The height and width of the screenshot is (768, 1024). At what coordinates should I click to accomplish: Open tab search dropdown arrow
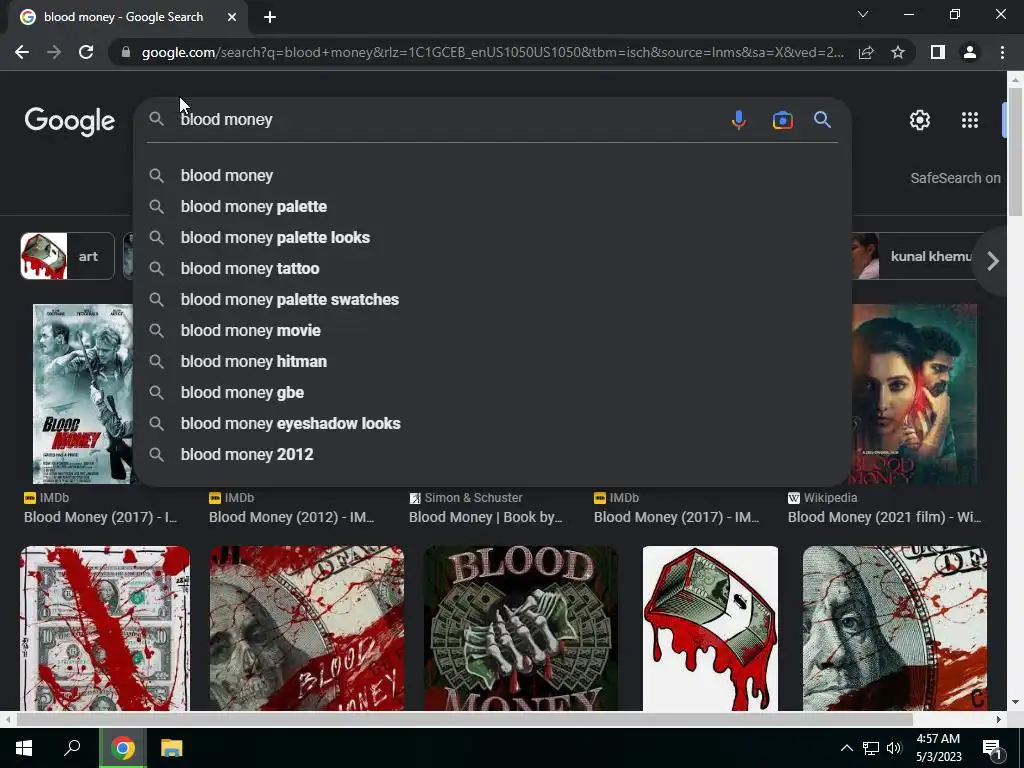[x=863, y=14]
